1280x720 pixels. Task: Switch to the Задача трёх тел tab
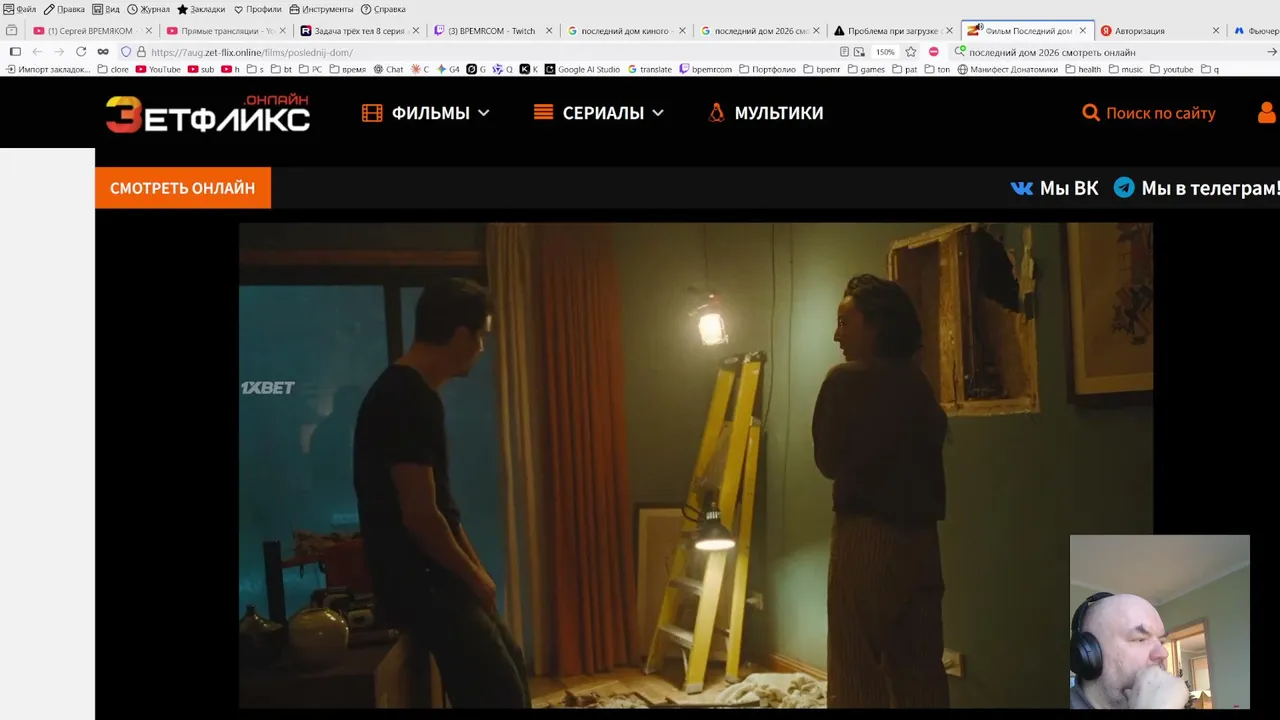click(359, 31)
